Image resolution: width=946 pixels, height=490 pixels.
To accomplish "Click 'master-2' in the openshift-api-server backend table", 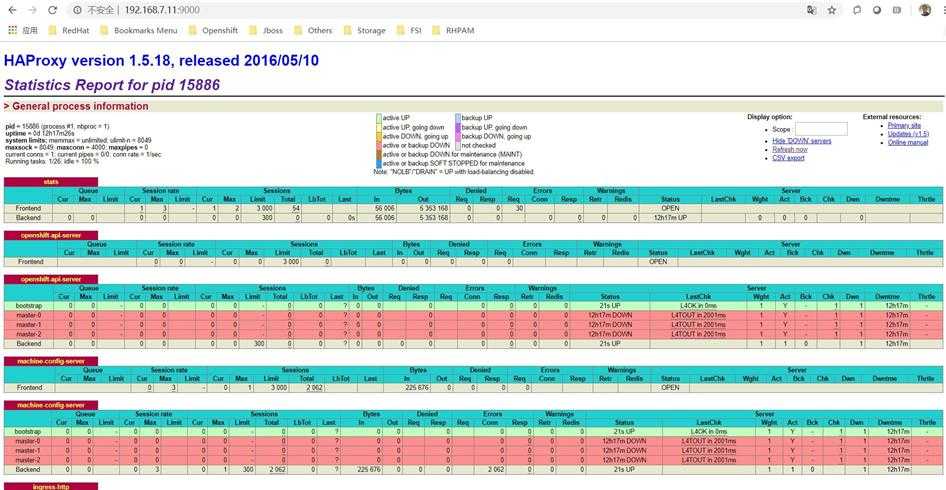I will coord(28,334).
